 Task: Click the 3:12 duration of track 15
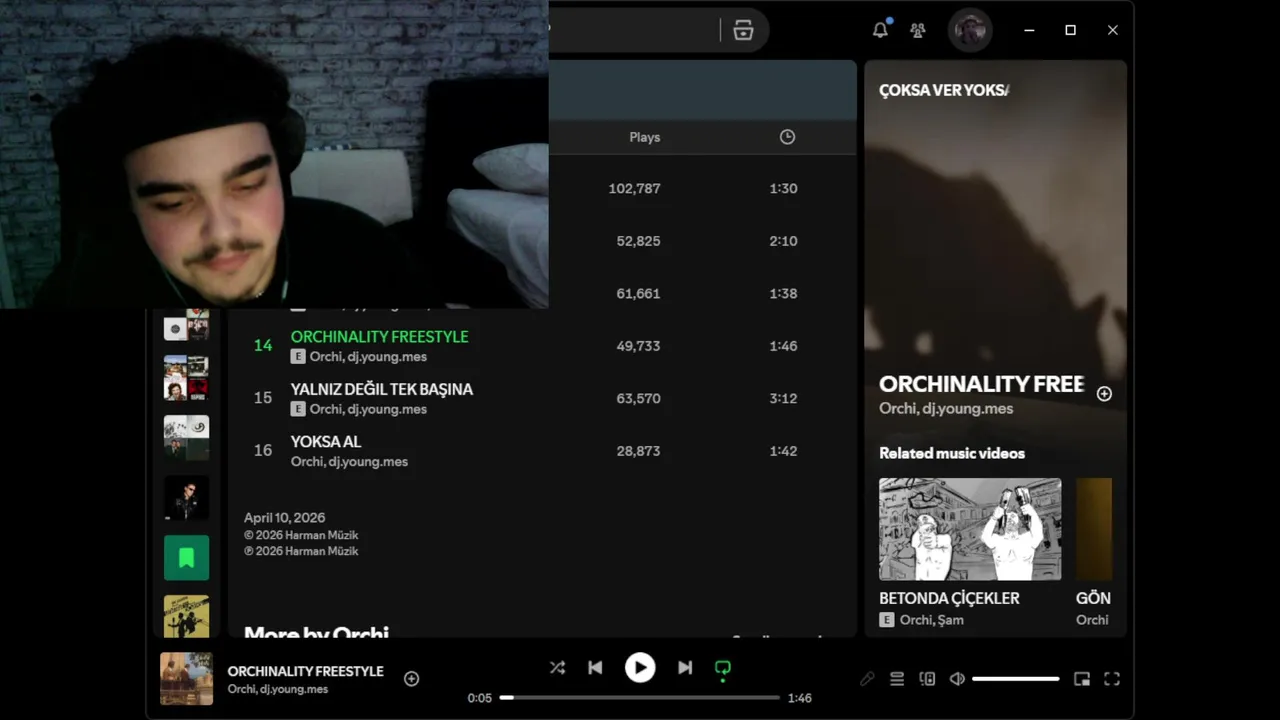pos(783,398)
